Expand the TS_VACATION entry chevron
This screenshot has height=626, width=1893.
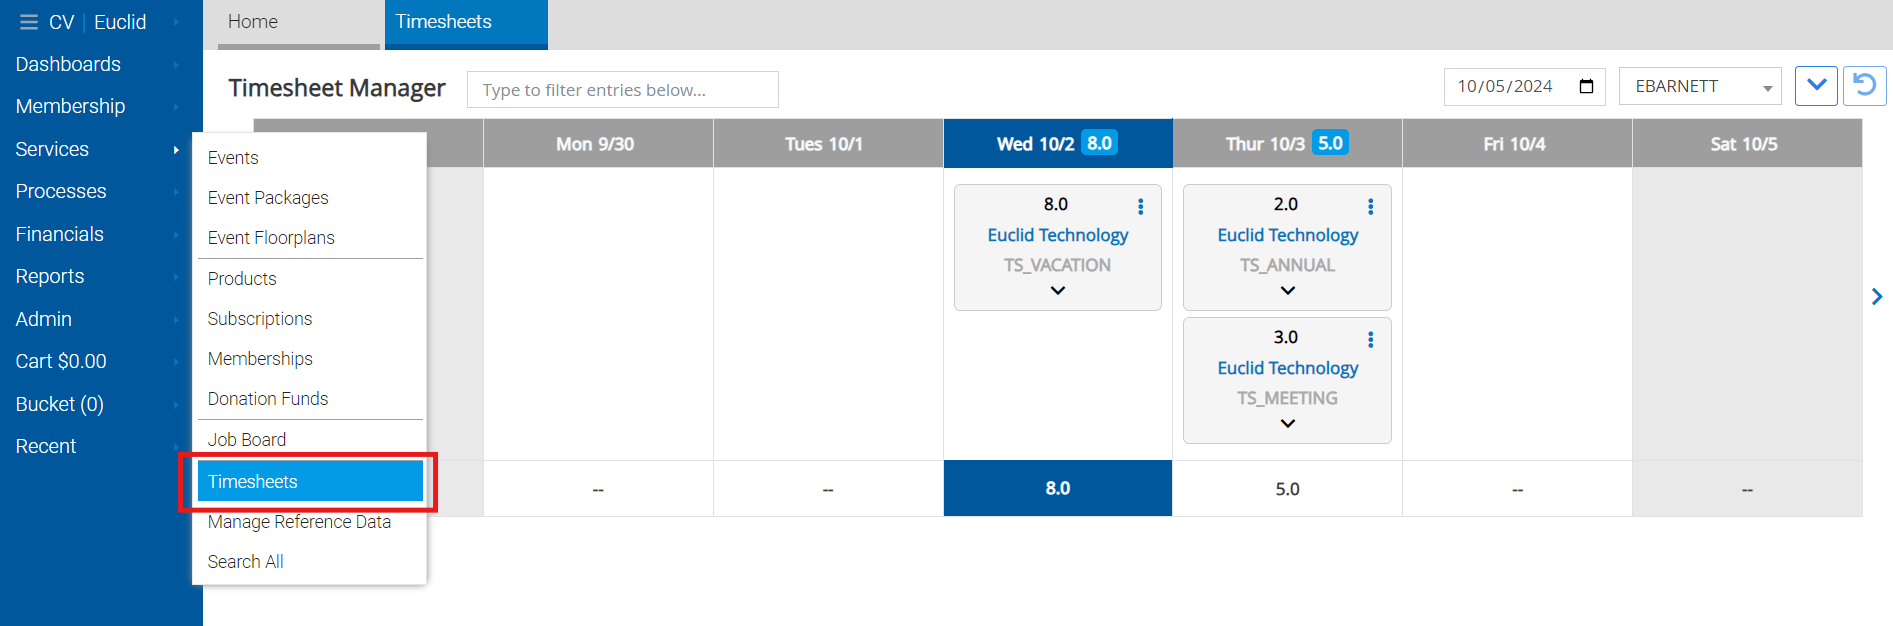click(x=1058, y=290)
